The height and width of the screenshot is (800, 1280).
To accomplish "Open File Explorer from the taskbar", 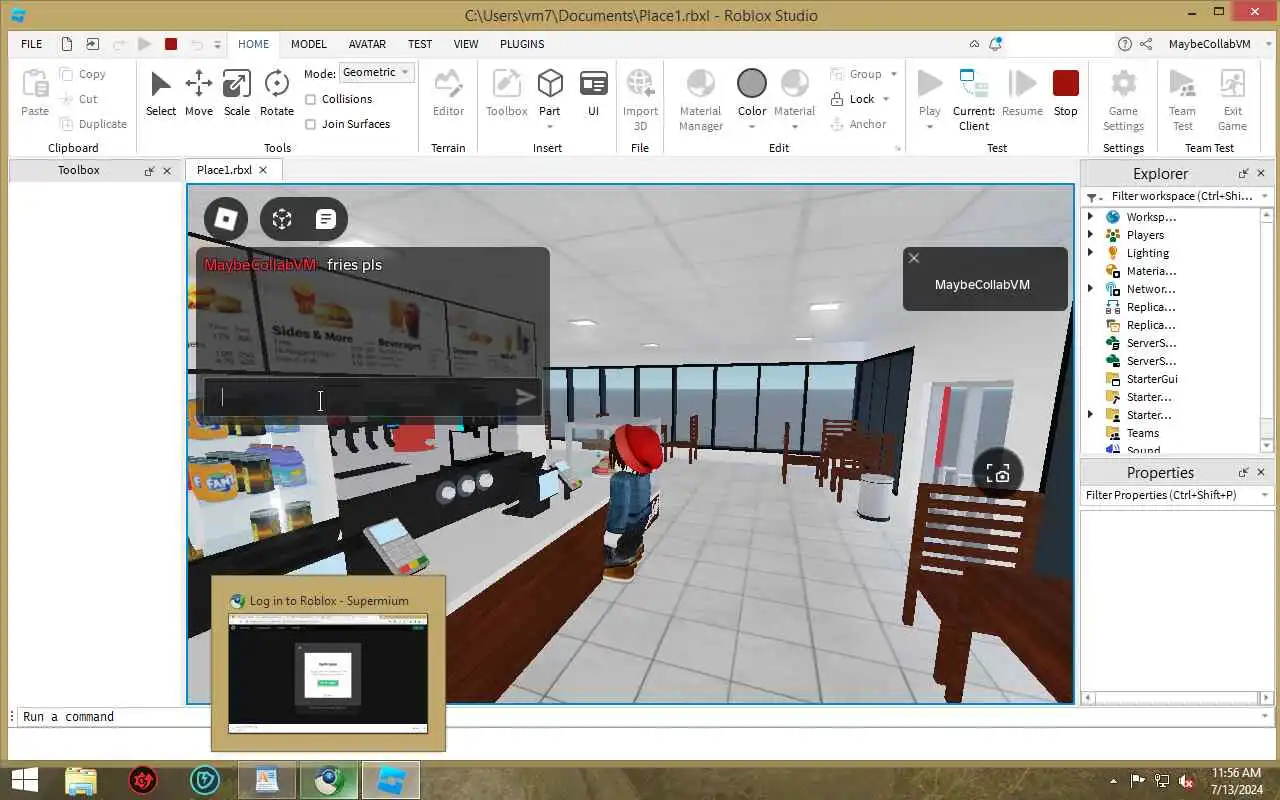I will 81,781.
